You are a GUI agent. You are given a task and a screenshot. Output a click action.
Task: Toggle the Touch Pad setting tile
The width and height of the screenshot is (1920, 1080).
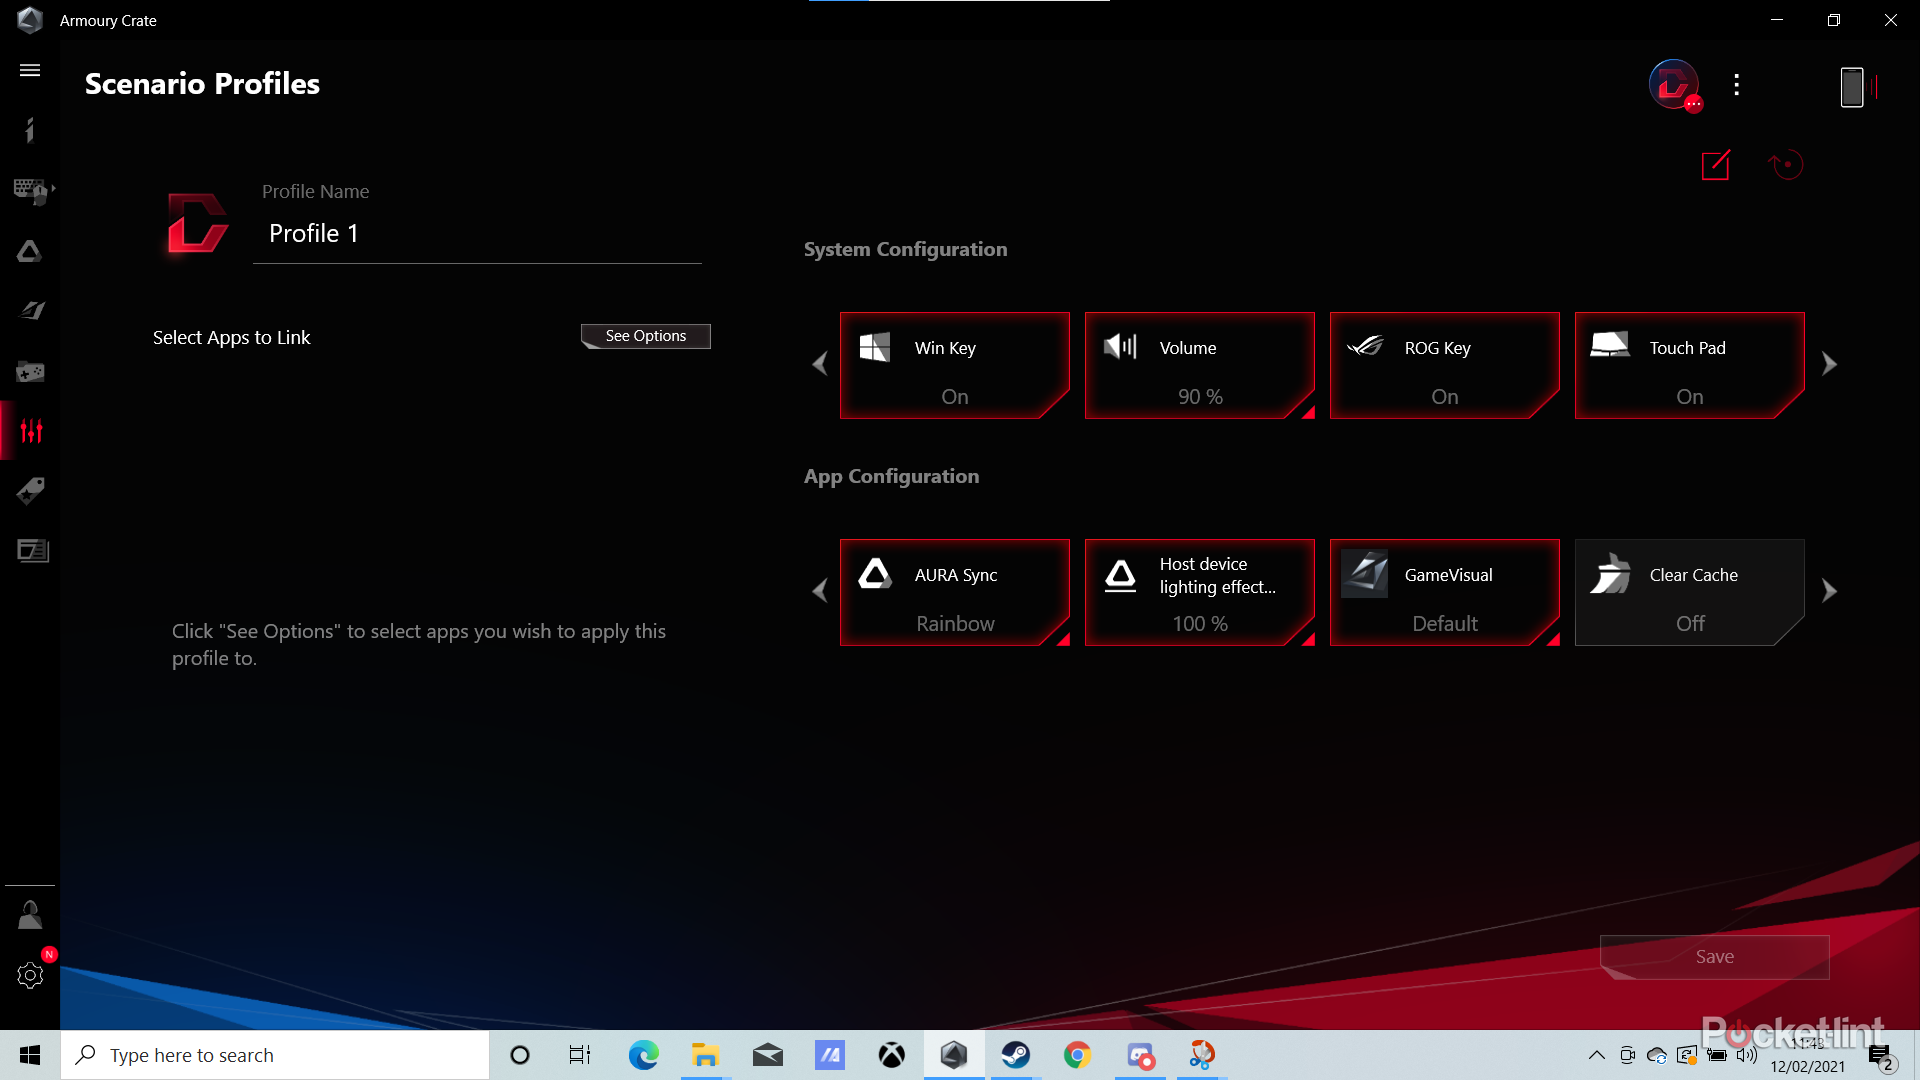[x=1689, y=366]
